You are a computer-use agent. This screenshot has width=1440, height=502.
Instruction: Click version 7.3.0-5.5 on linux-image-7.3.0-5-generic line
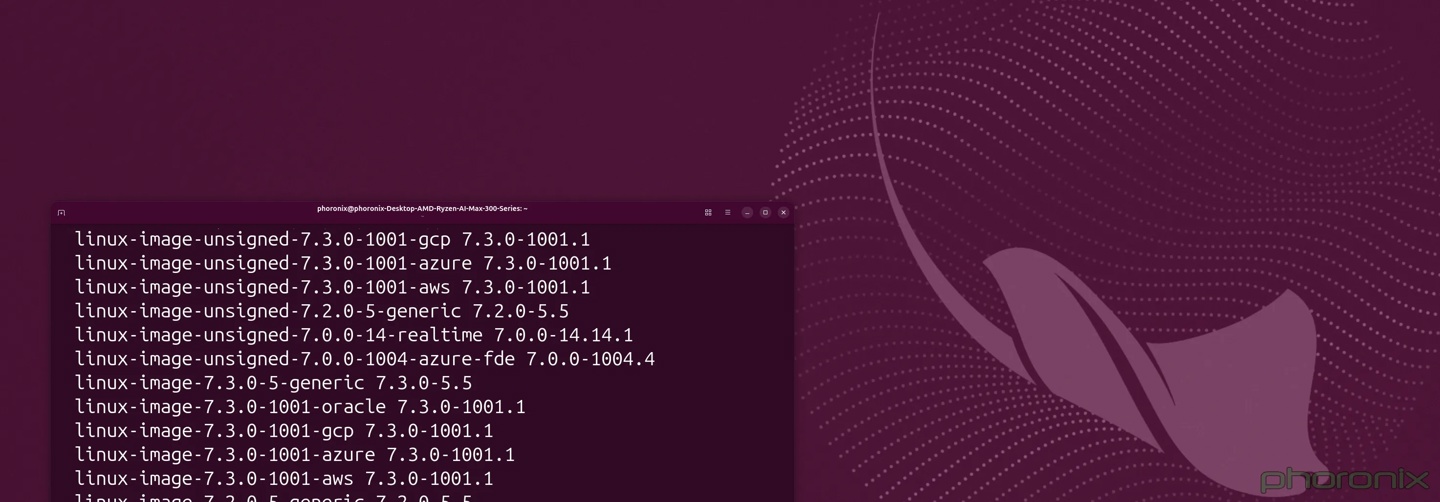pos(424,383)
